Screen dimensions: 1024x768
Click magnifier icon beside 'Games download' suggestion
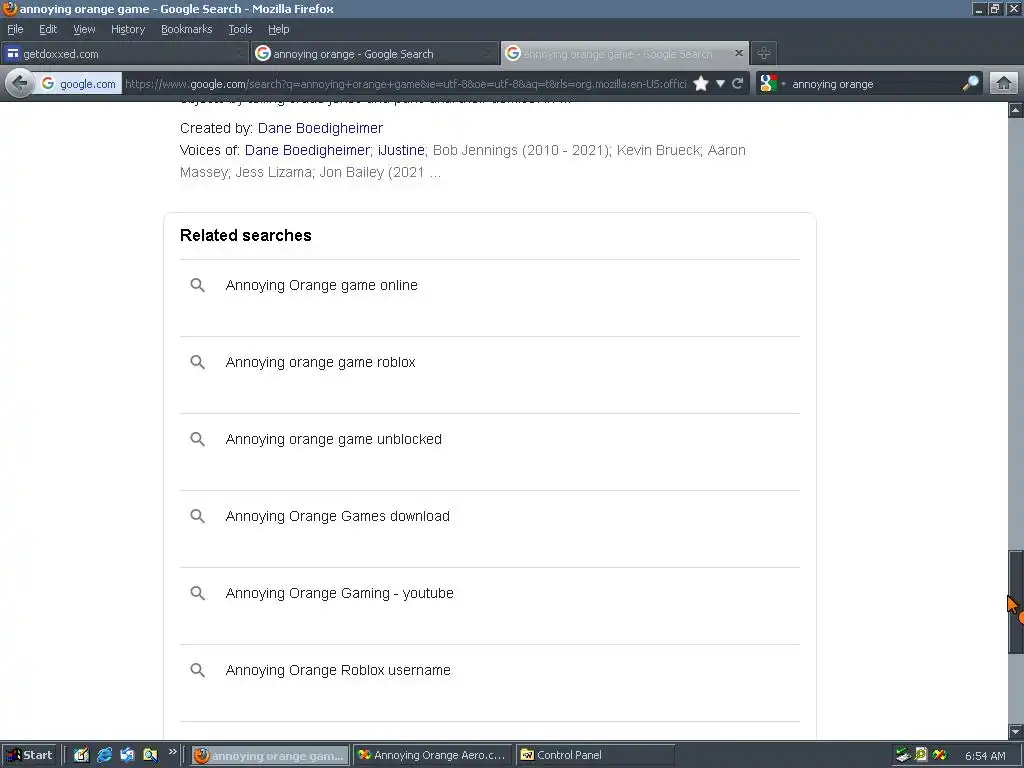coord(197,517)
